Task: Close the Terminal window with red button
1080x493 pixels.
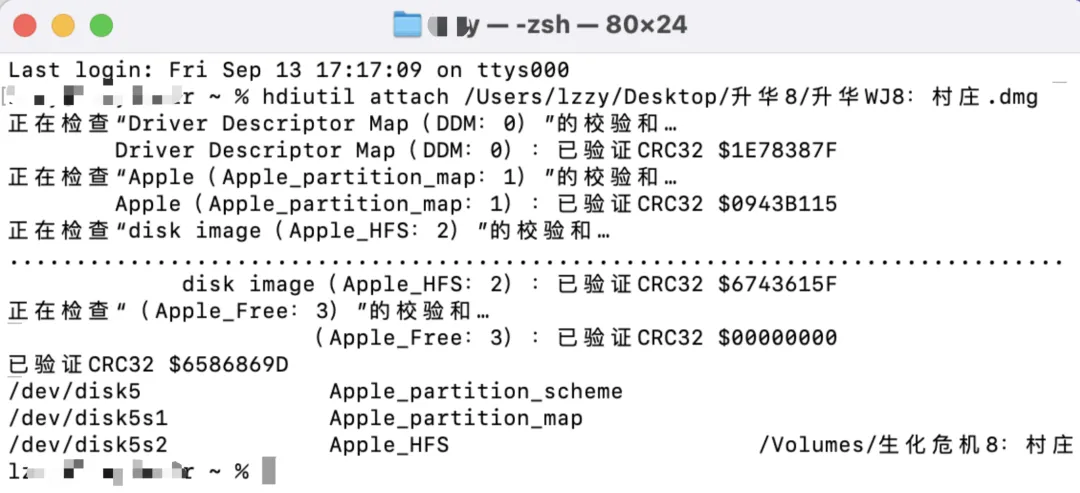Action: [x=25, y=25]
